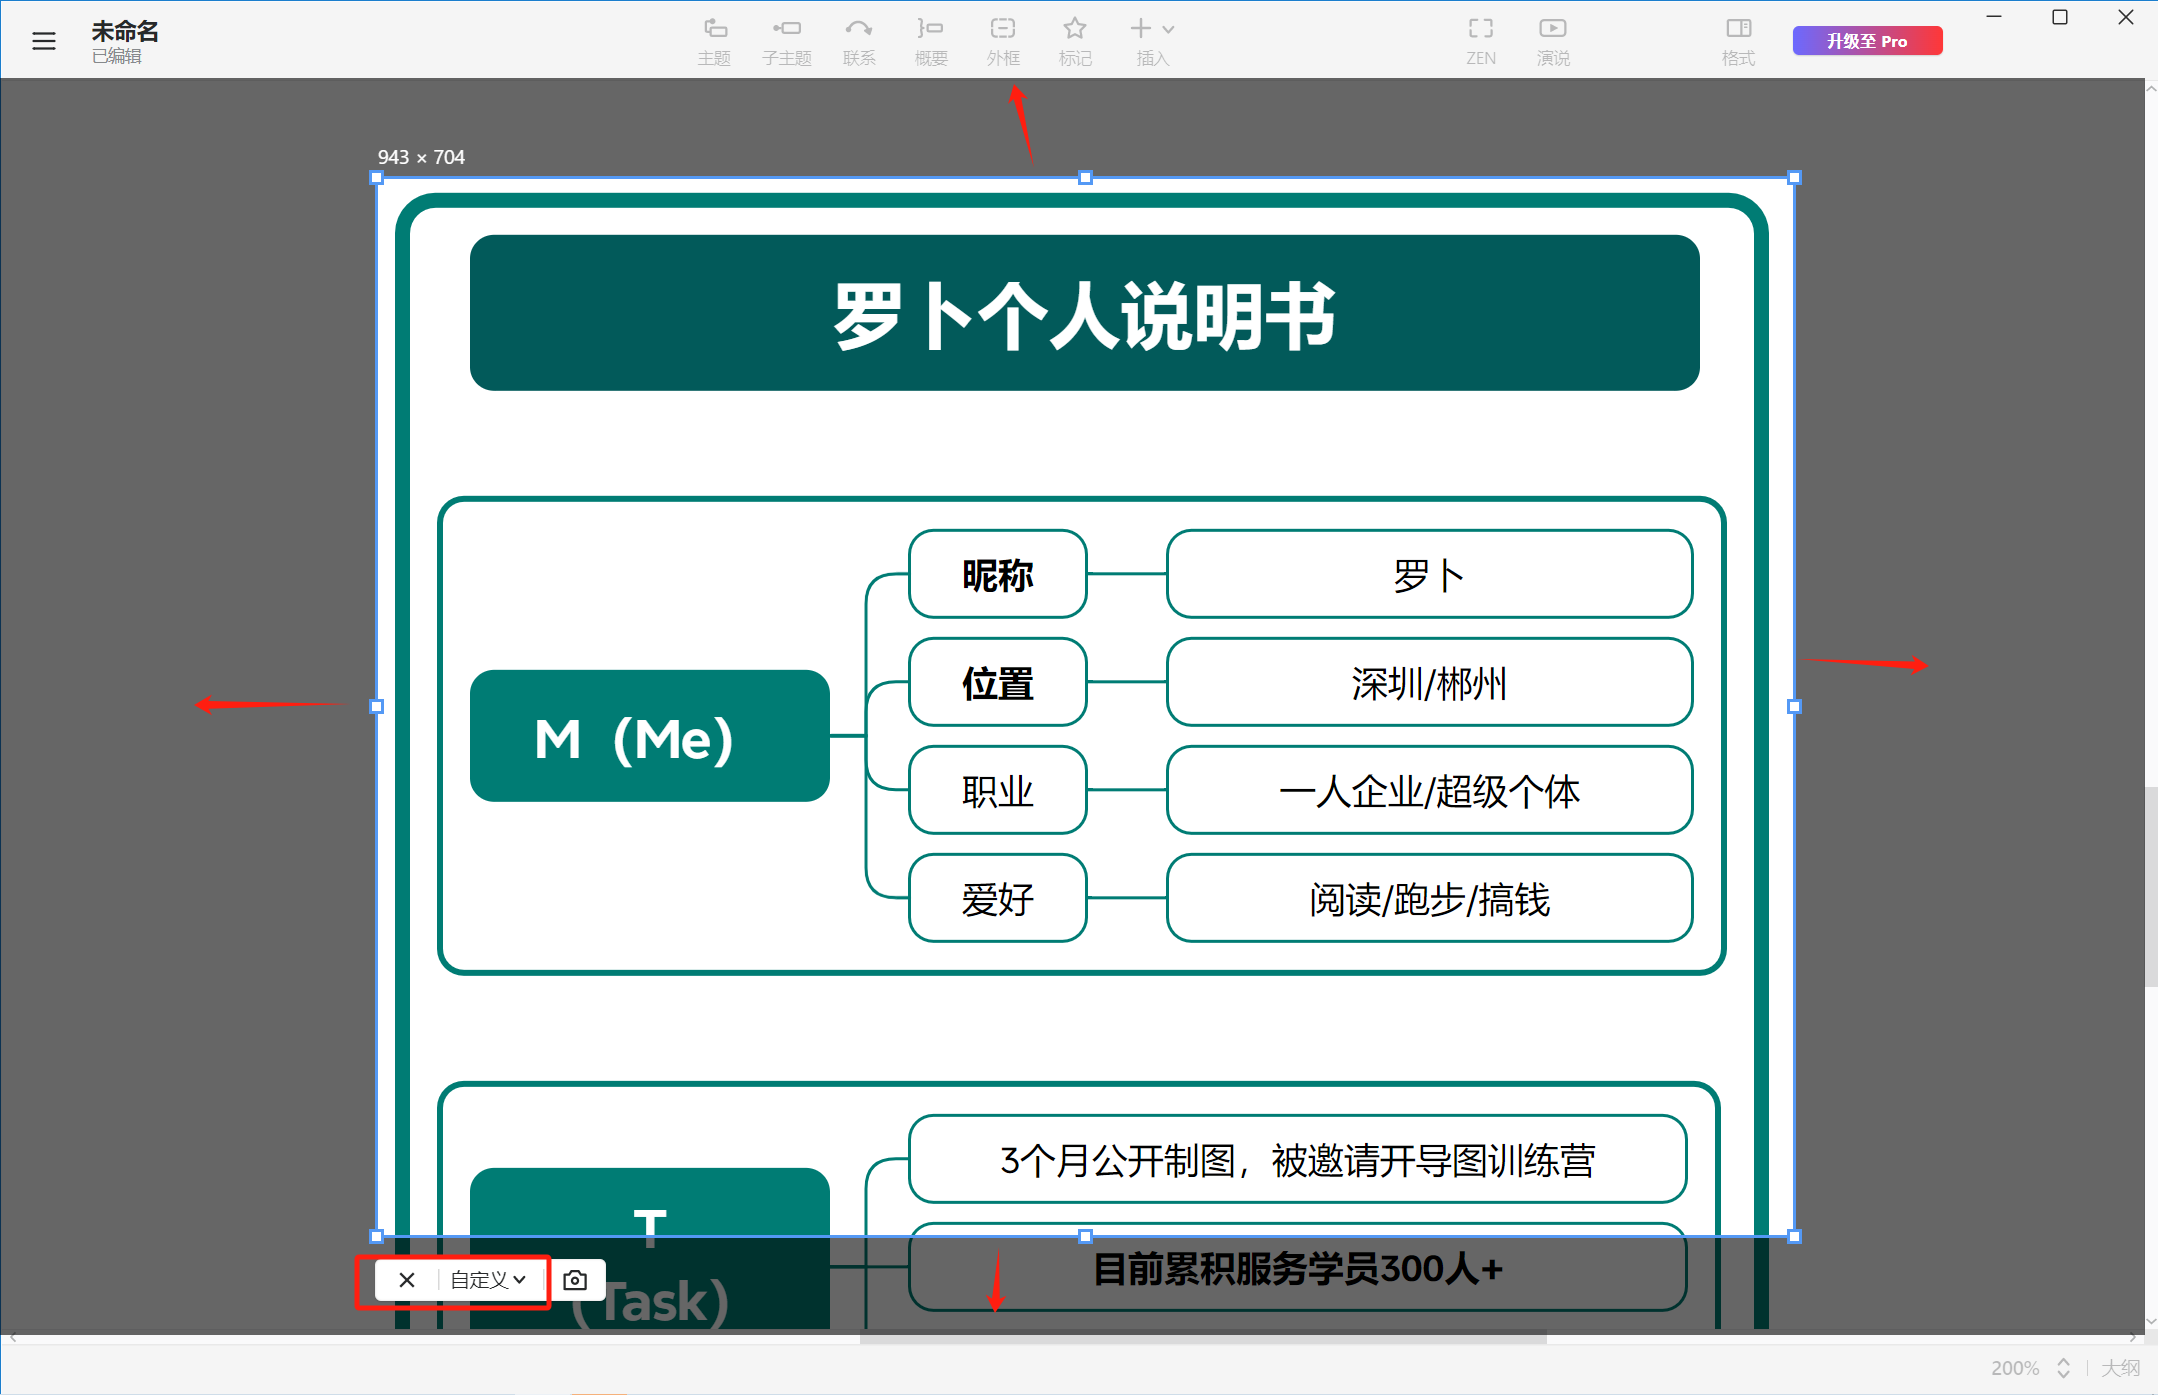
Task: Click the zoom percentage stepper arrows
Action: pyautogui.click(x=2063, y=1368)
